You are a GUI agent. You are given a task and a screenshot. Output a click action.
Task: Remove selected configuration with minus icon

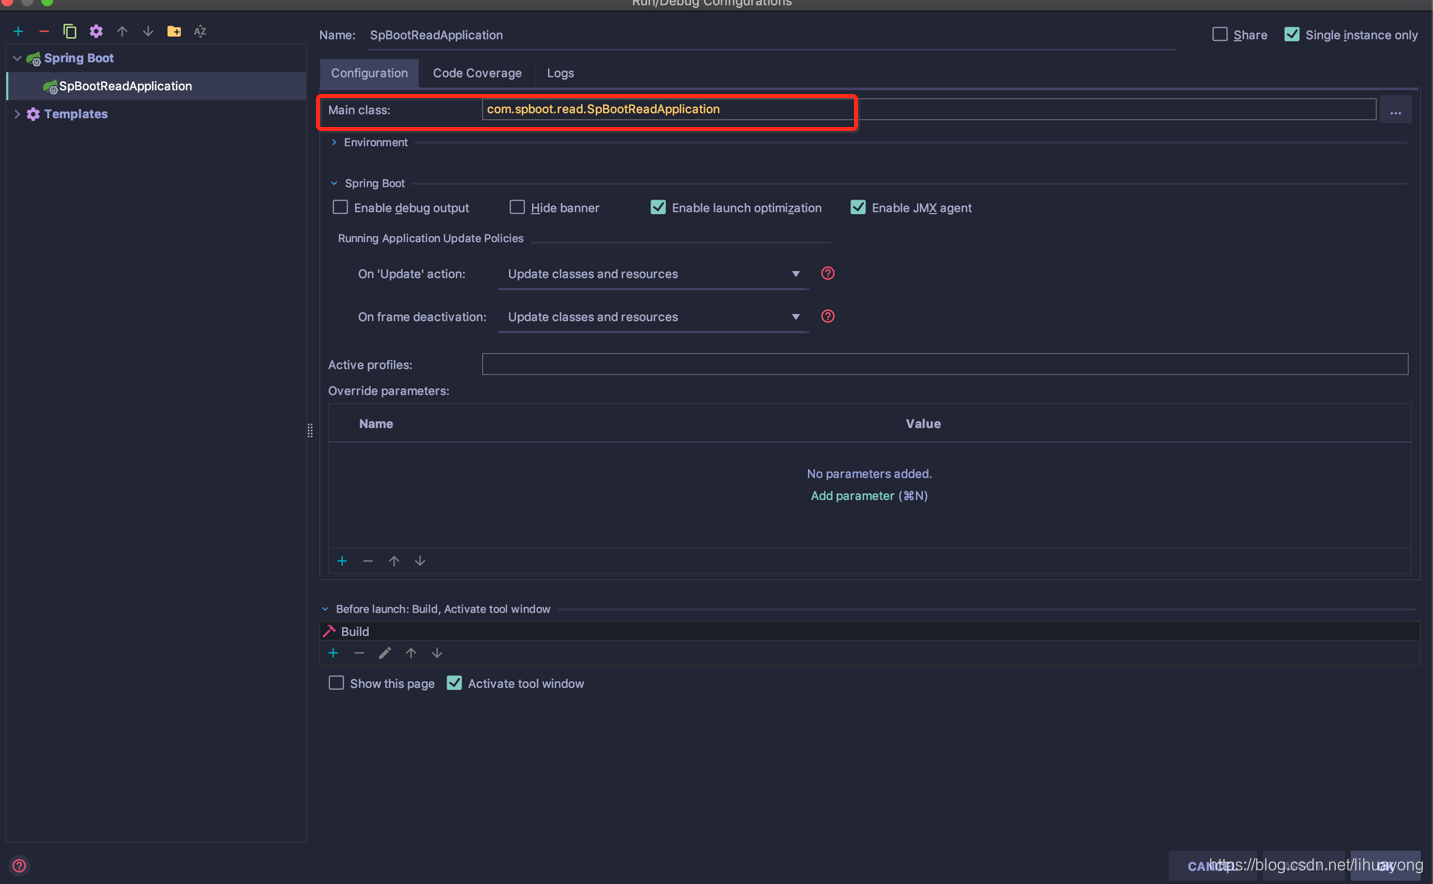point(44,31)
